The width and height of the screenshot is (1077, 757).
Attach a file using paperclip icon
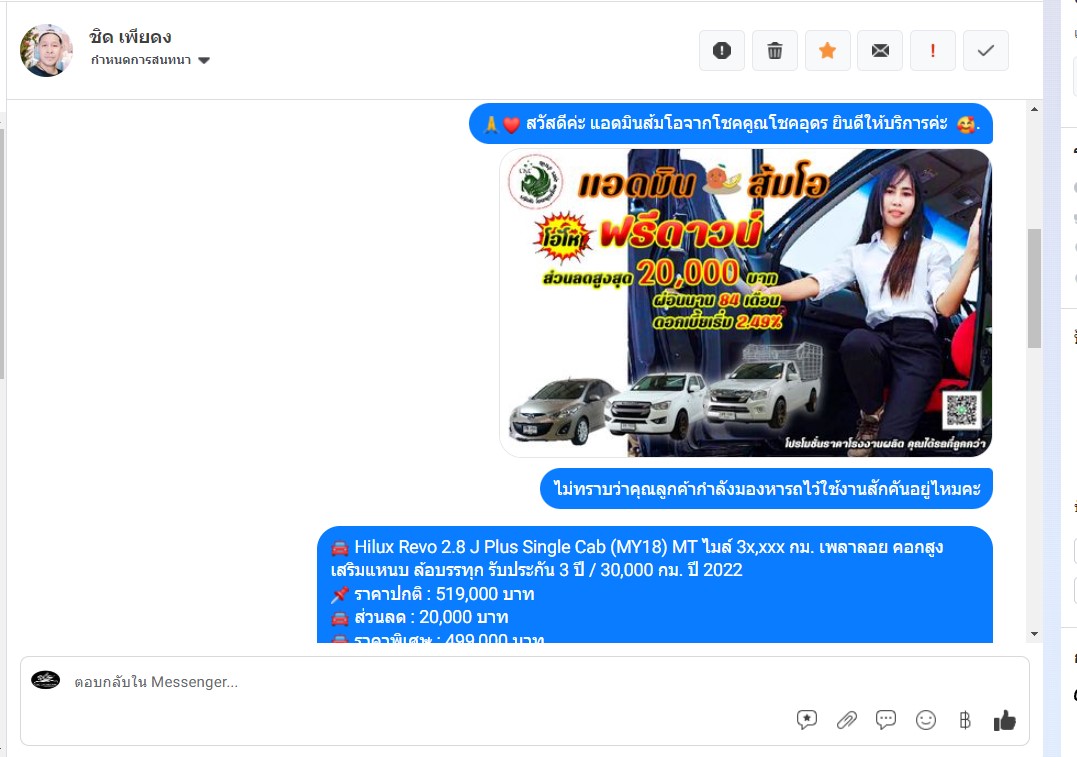(x=846, y=720)
